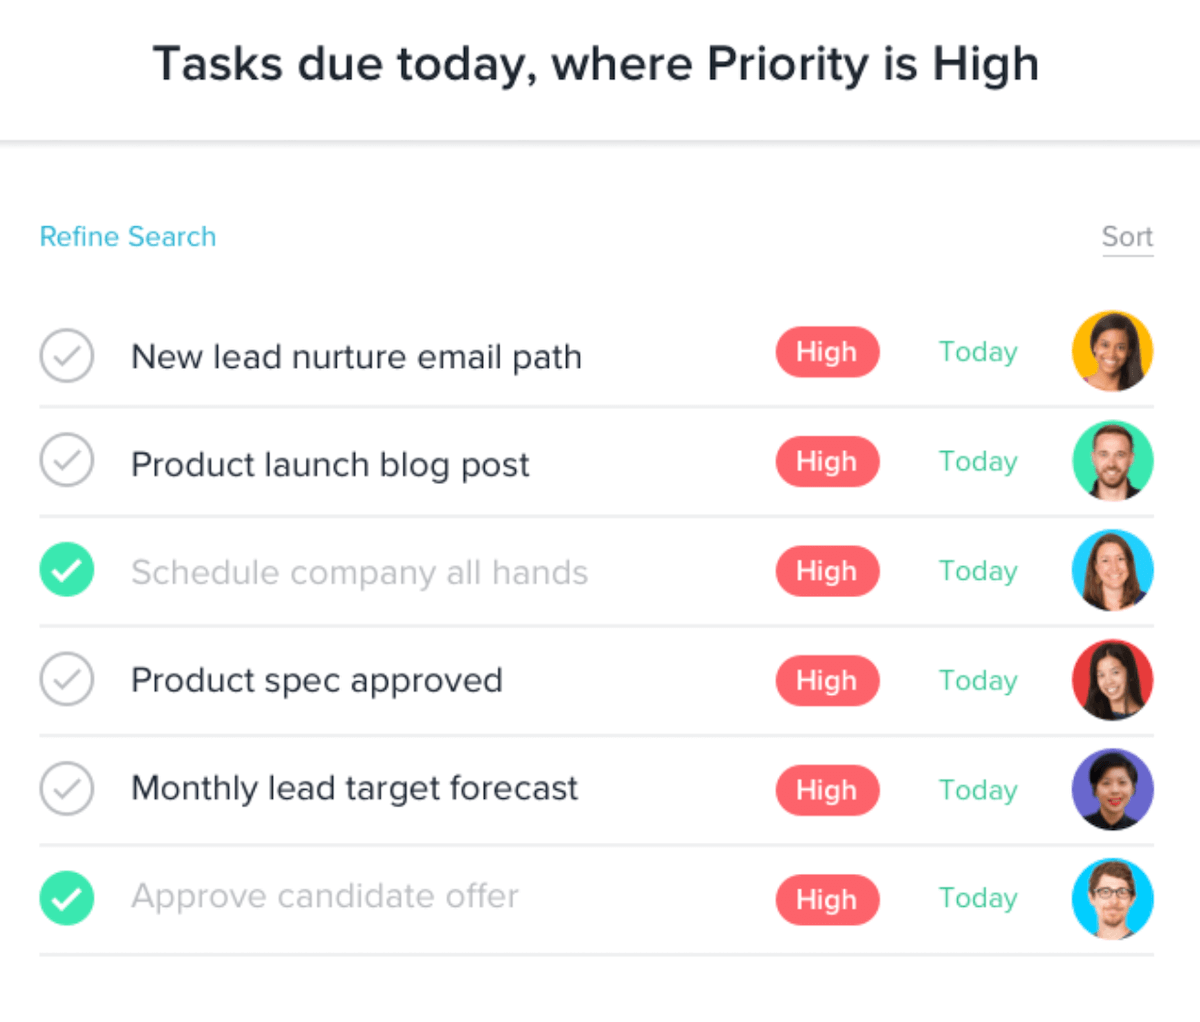
Task: Select High priority badge on Product launch blog post
Action: pyautogui.click(x=827, y=461)
